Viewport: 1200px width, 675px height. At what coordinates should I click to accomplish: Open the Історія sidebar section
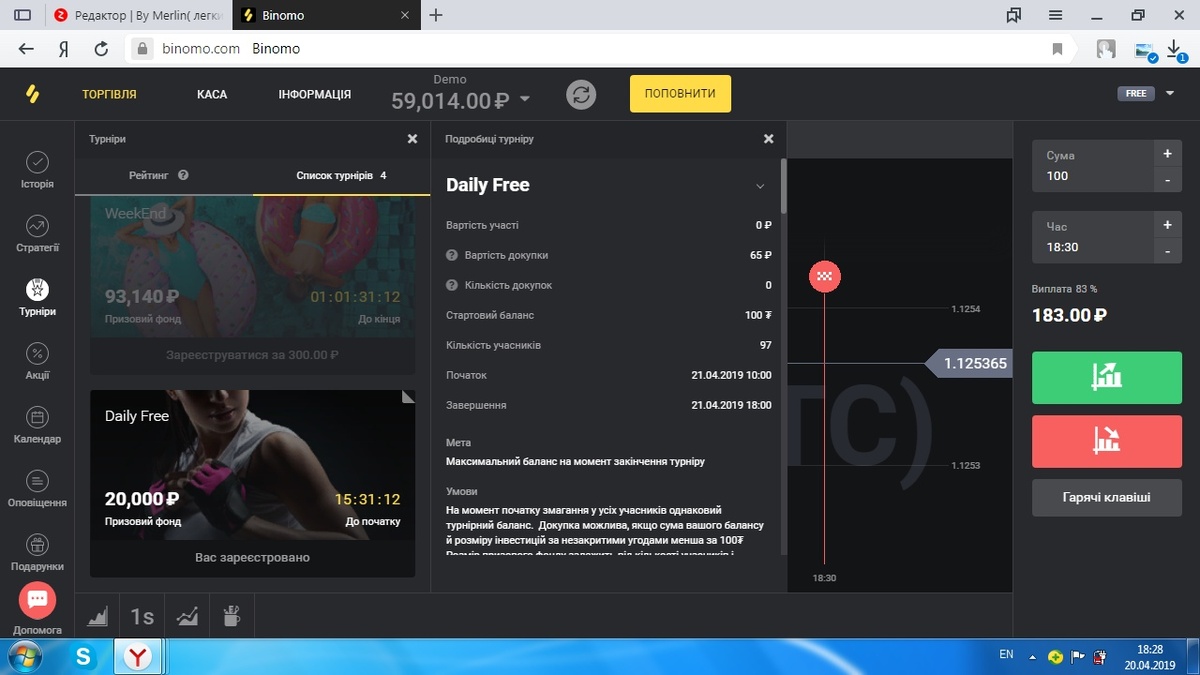coord(37,170)
